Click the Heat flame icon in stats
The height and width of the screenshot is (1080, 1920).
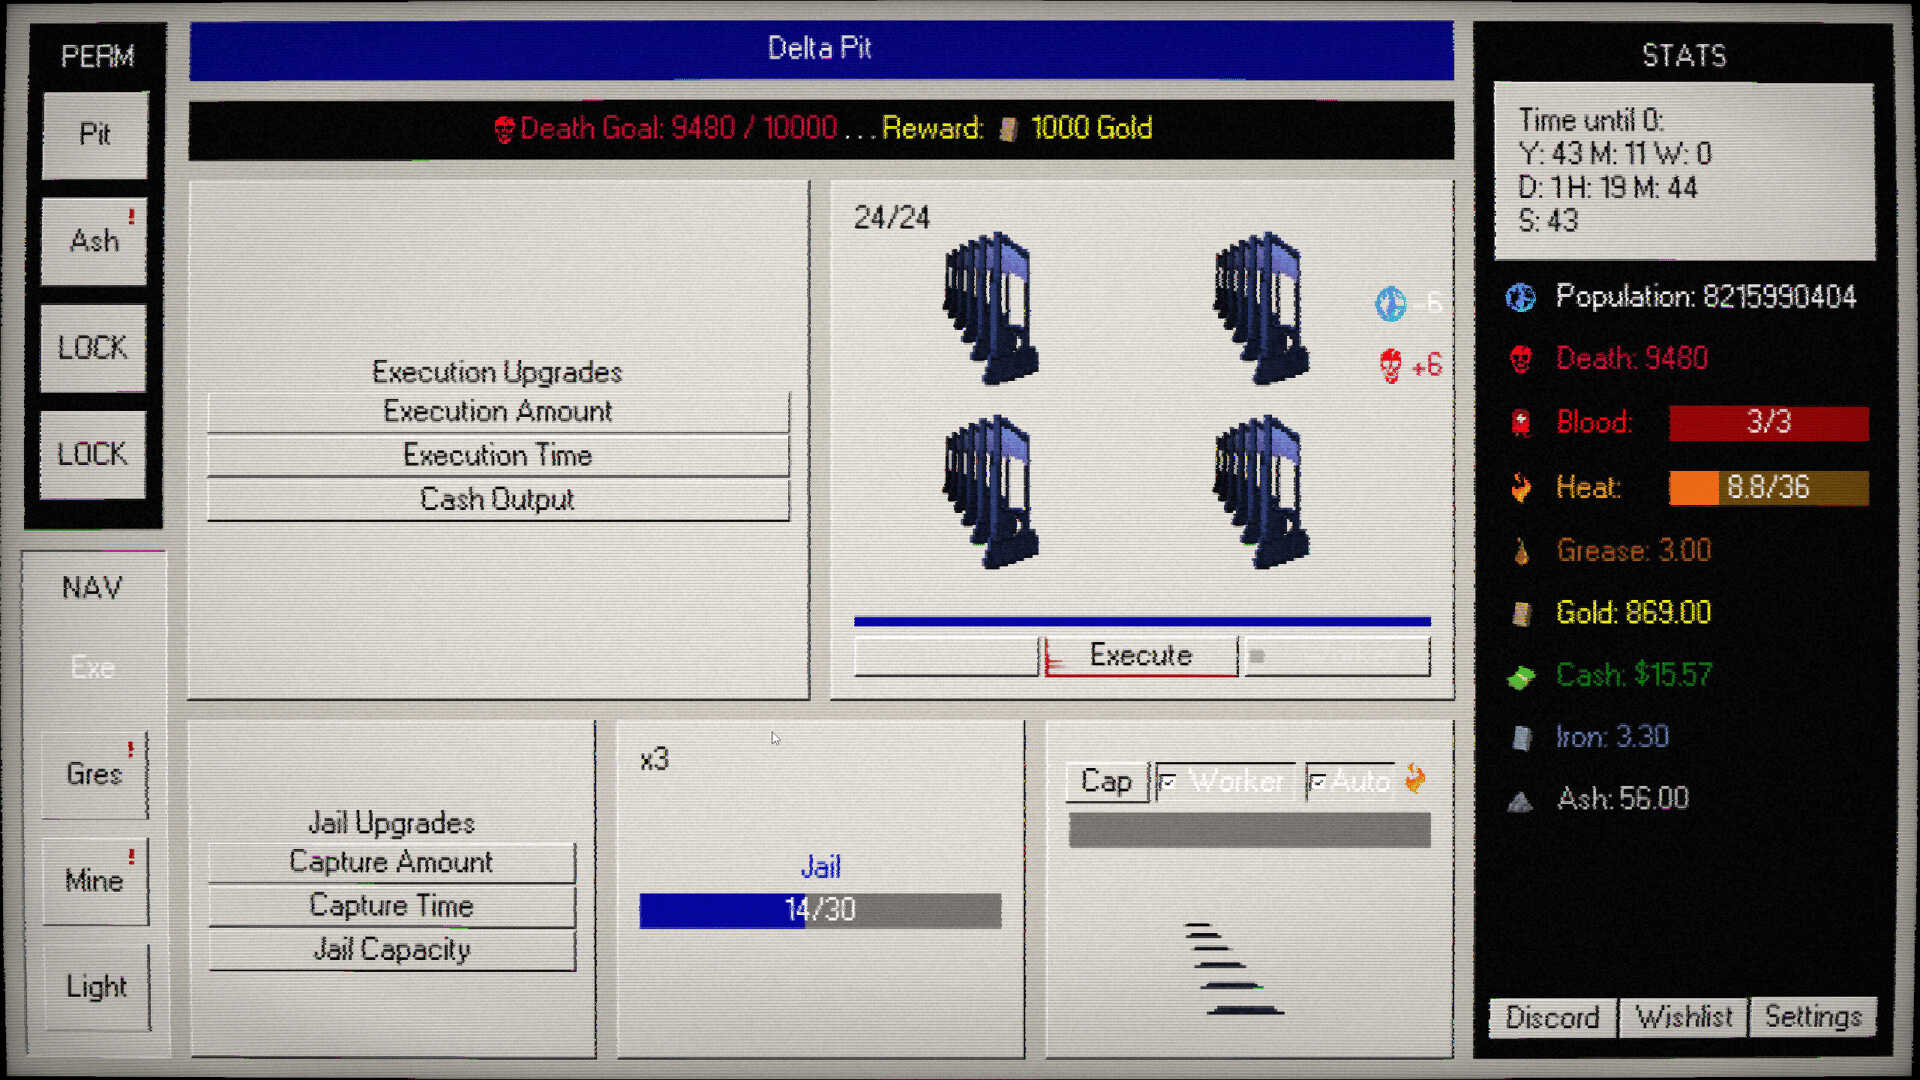coord(1521,487)
